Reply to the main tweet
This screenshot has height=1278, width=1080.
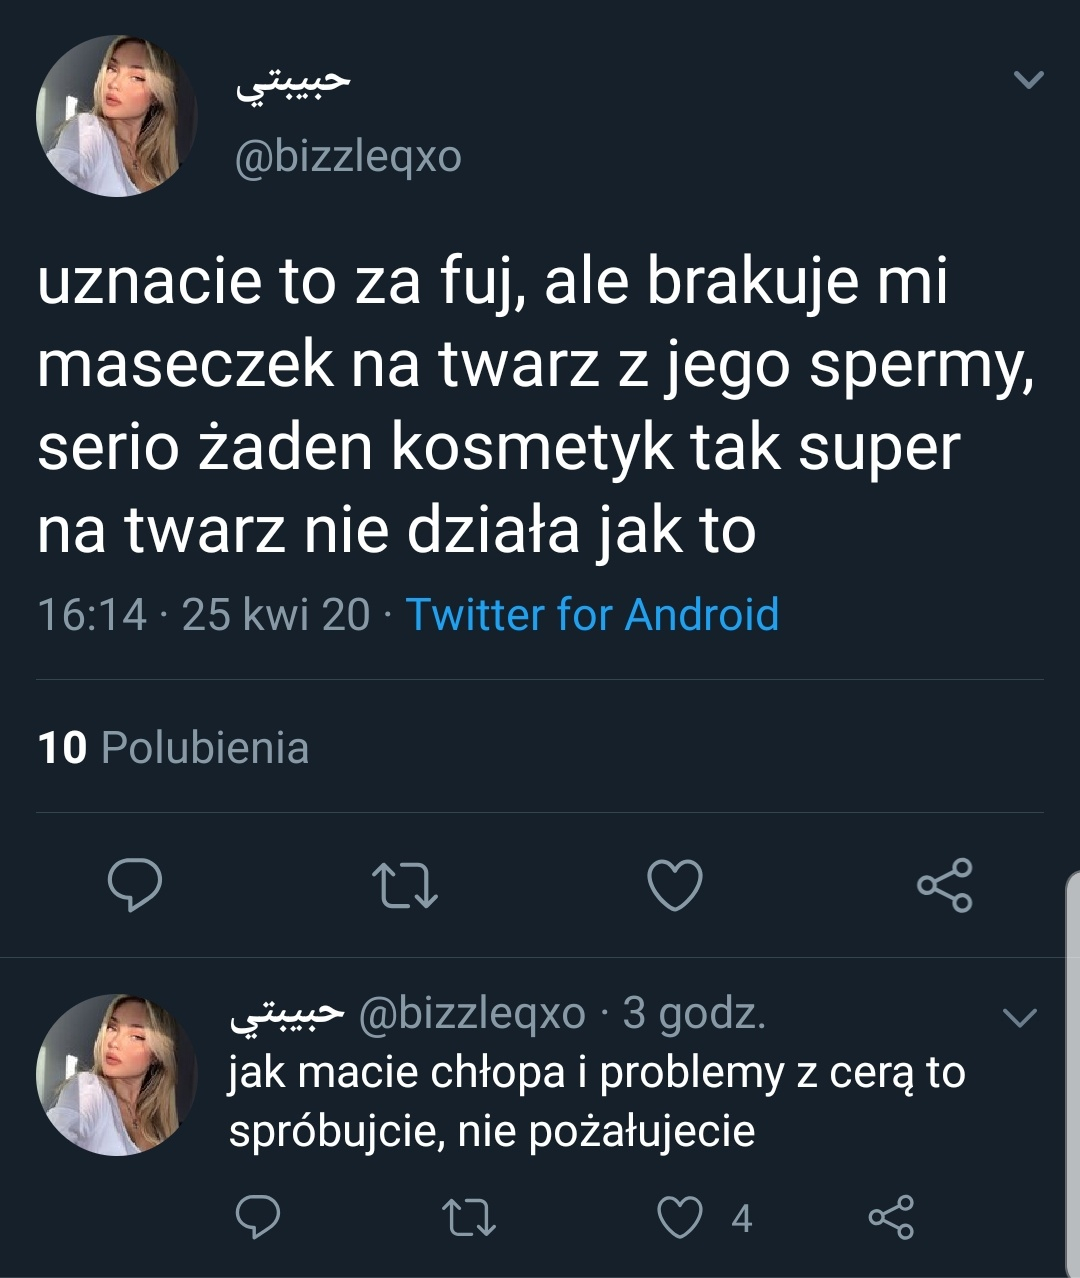click(x=135, y=885)
